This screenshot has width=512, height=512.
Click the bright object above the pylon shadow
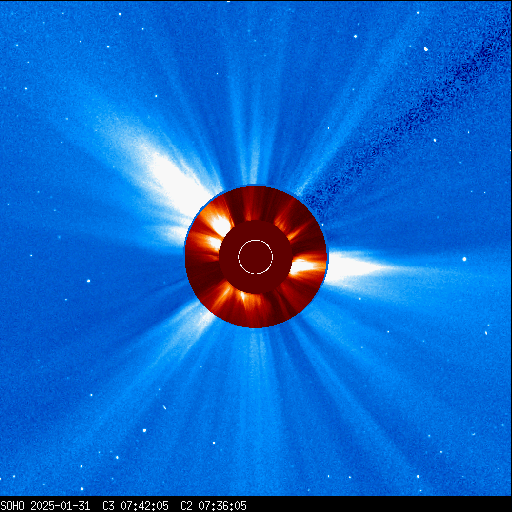tap(426, 49)
